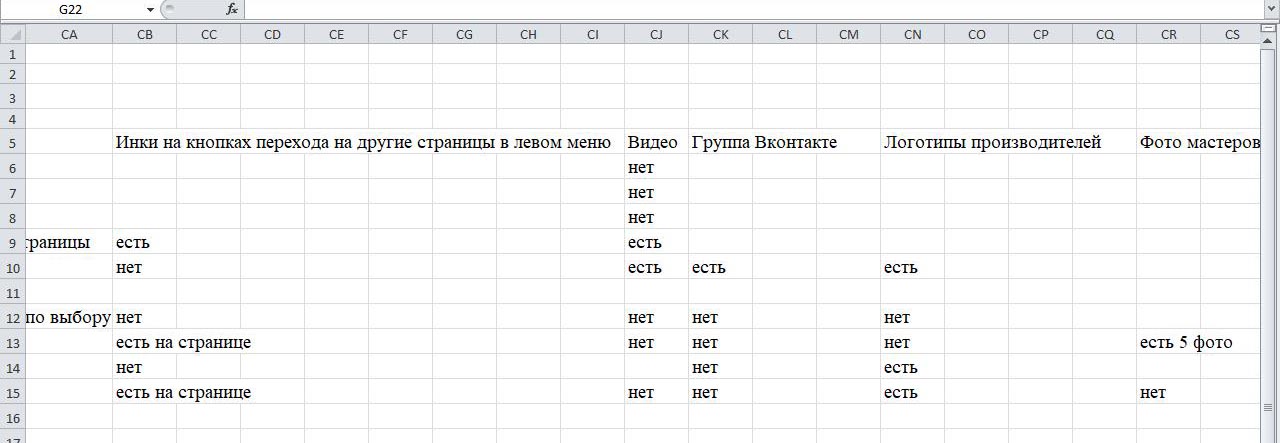Viewport: 1280px width, 443px height.
Task: Click the "Инки на кнопках перехода" cell
Action: 144,143
